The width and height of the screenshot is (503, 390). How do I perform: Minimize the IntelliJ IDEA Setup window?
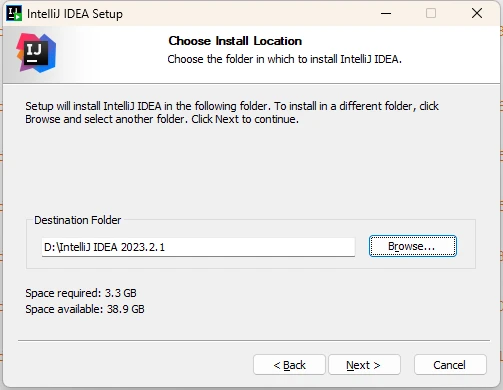(x=386, y=13)
